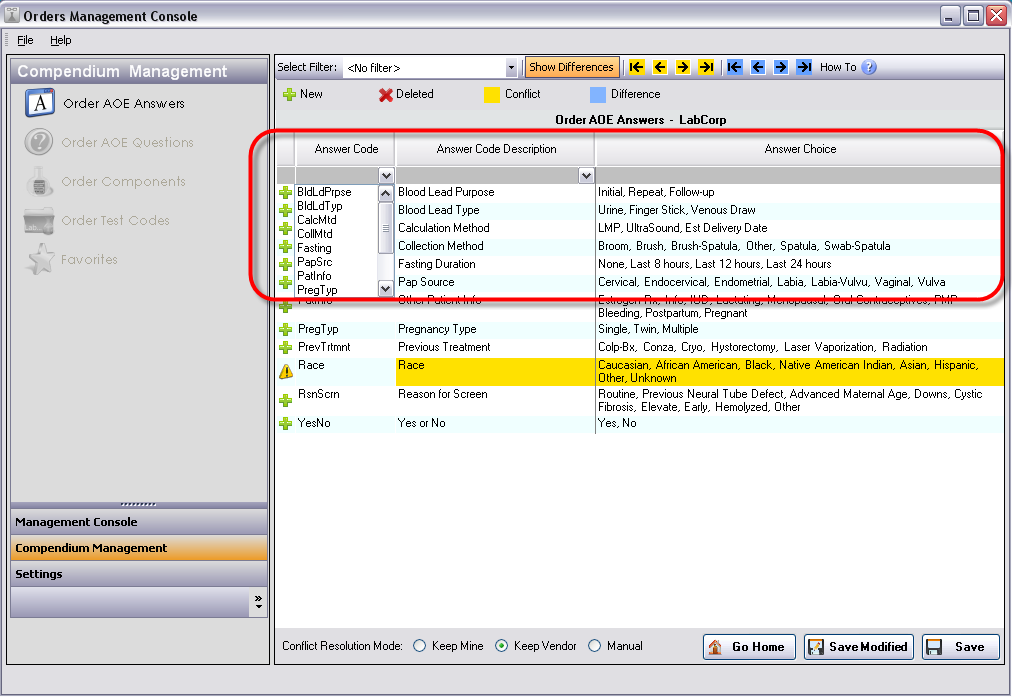Click the Save Modified button
The height and width of the screenshot is (697, 1012).
pos(859,647)
